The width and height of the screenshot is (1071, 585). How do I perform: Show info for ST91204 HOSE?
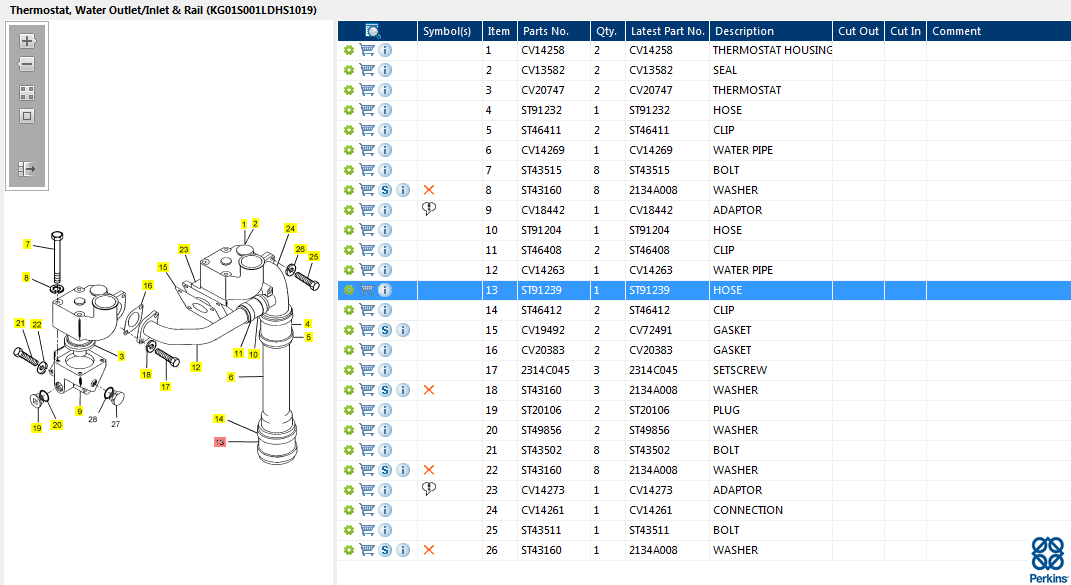click(x=385, y=230)
